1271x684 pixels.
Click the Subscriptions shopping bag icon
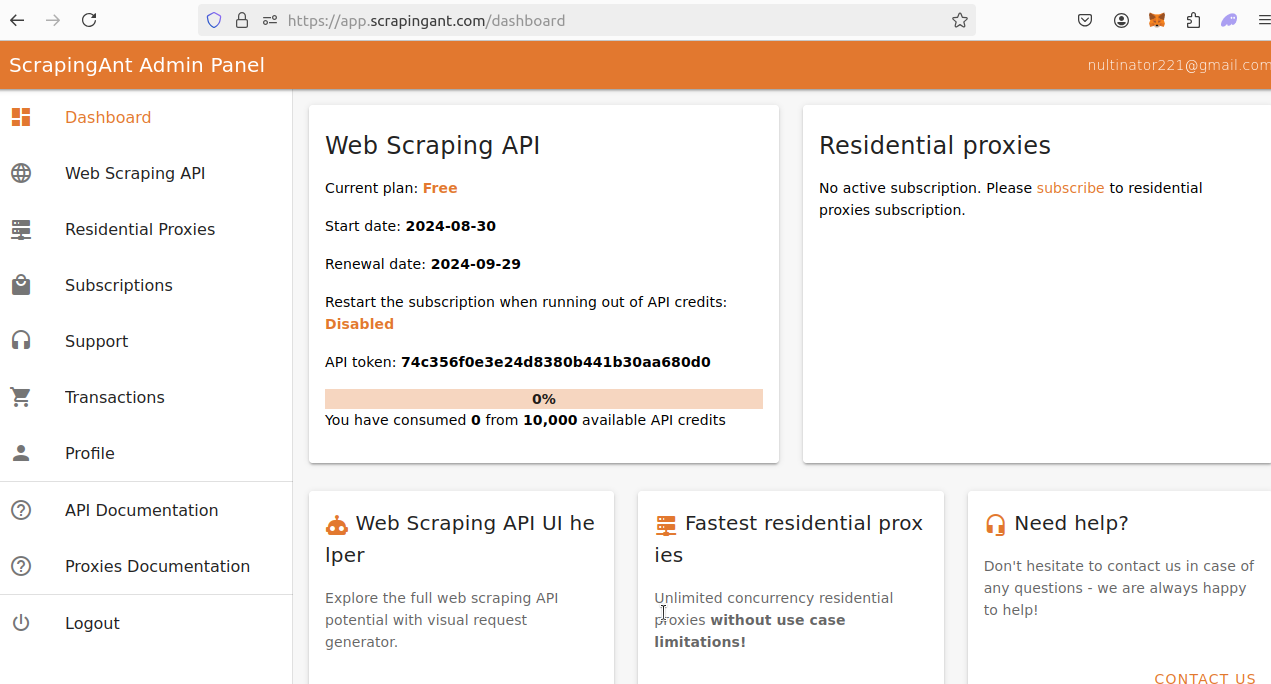click(x=21, y=285)
